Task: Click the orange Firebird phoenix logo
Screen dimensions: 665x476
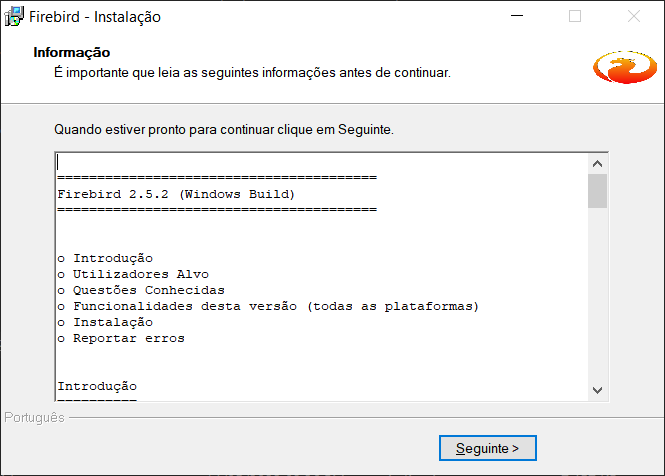Action: 624,68
